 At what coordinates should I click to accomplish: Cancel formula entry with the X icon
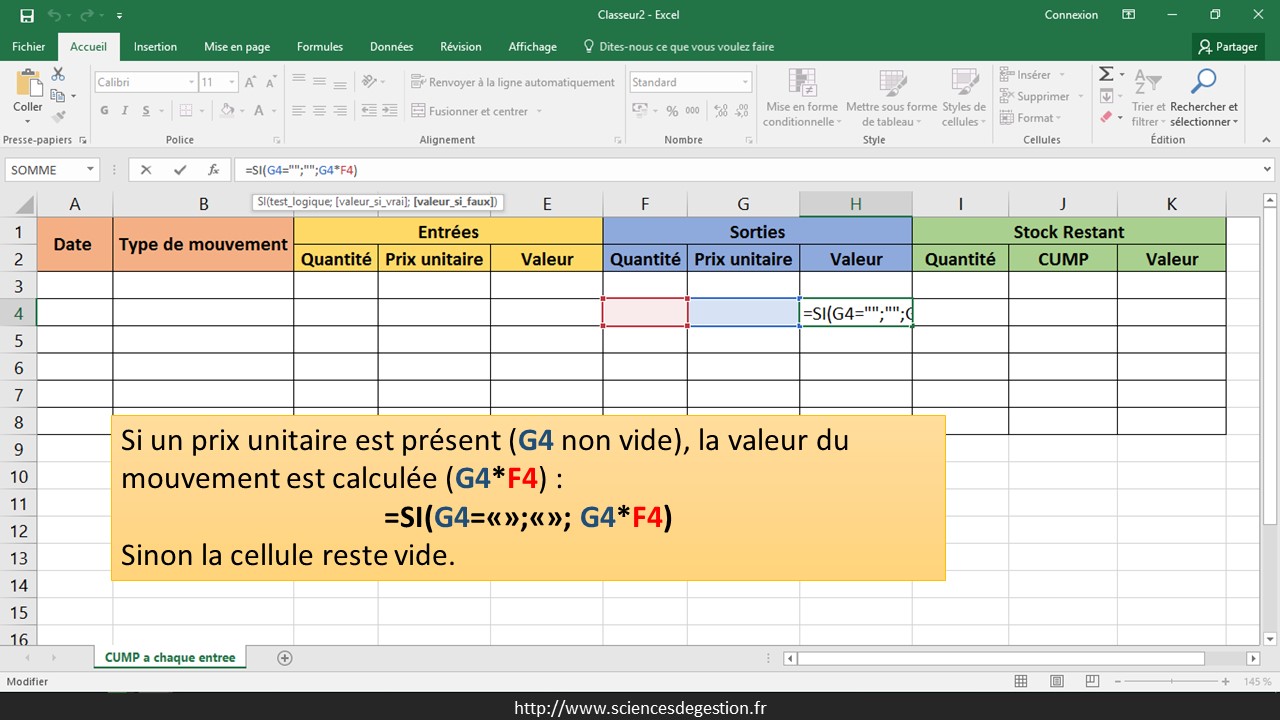click(146, 170)
